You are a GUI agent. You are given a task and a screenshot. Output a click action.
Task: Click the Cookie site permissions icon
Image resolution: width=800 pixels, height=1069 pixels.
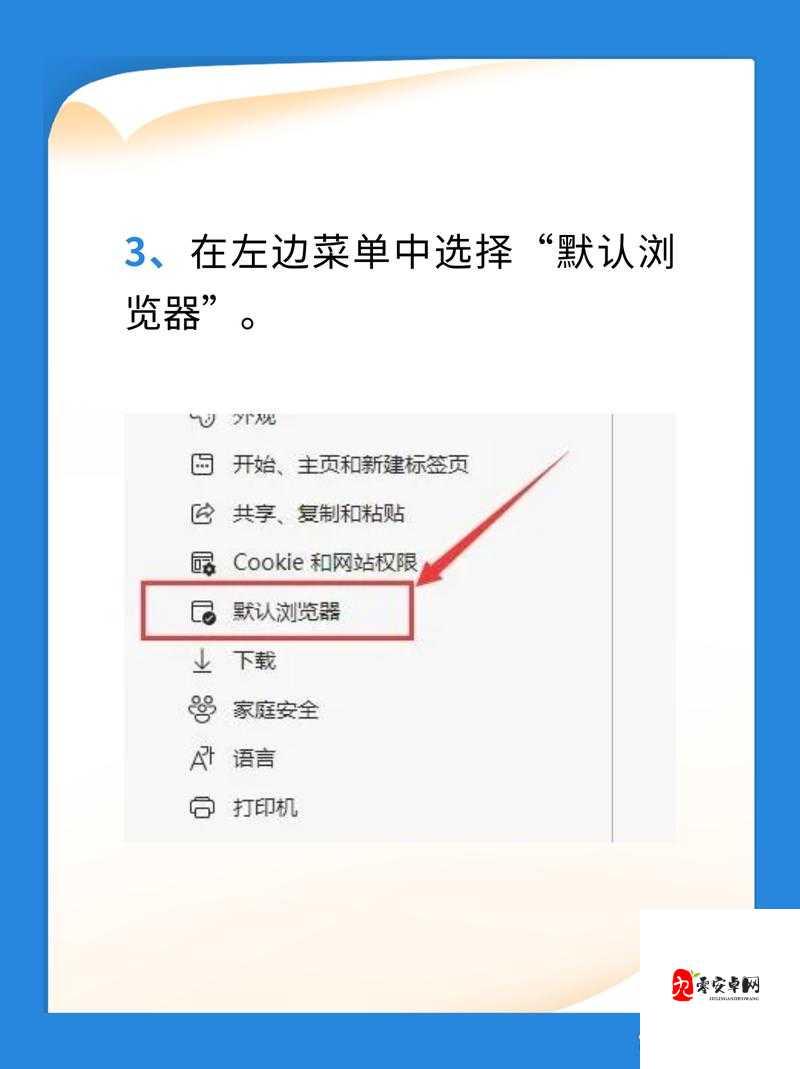pos(203,563)
